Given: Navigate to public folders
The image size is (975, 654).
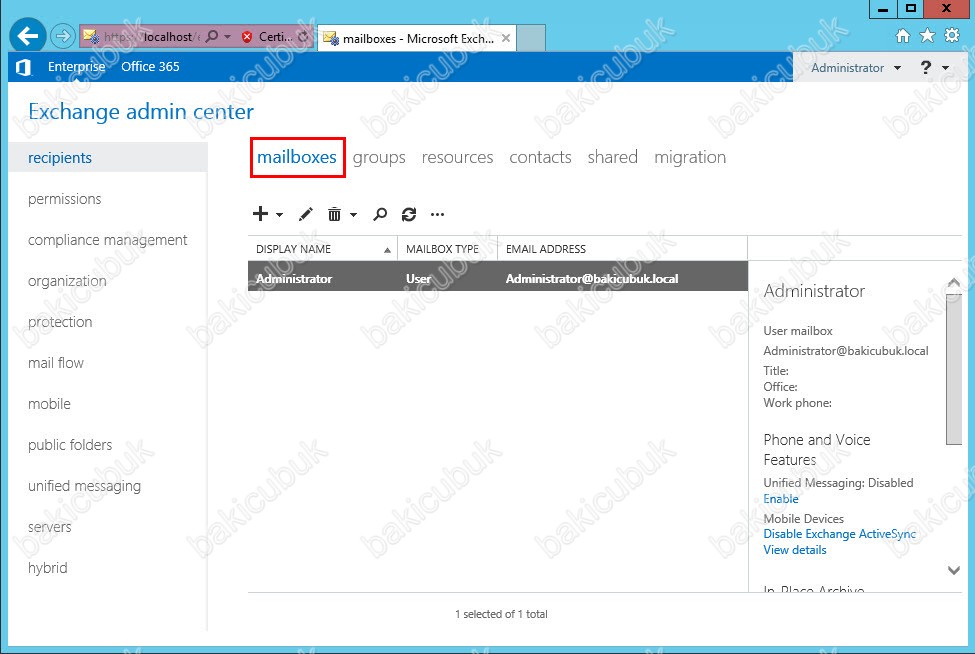Looking at the screenshot, I should (70, 445).
